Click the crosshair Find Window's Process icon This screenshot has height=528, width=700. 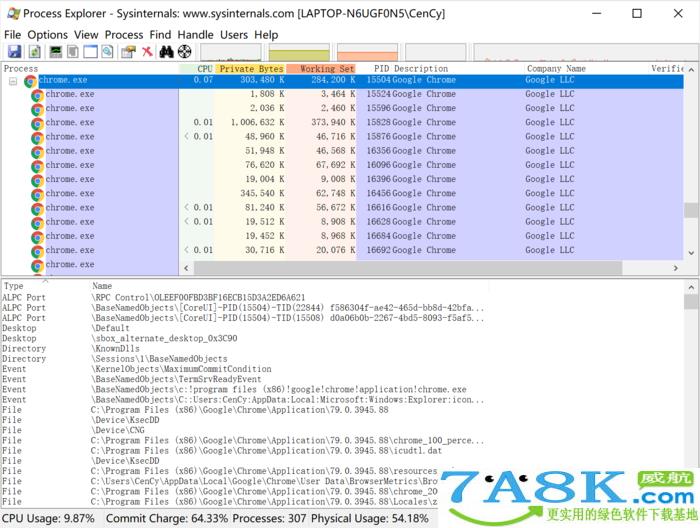[184, 52]
